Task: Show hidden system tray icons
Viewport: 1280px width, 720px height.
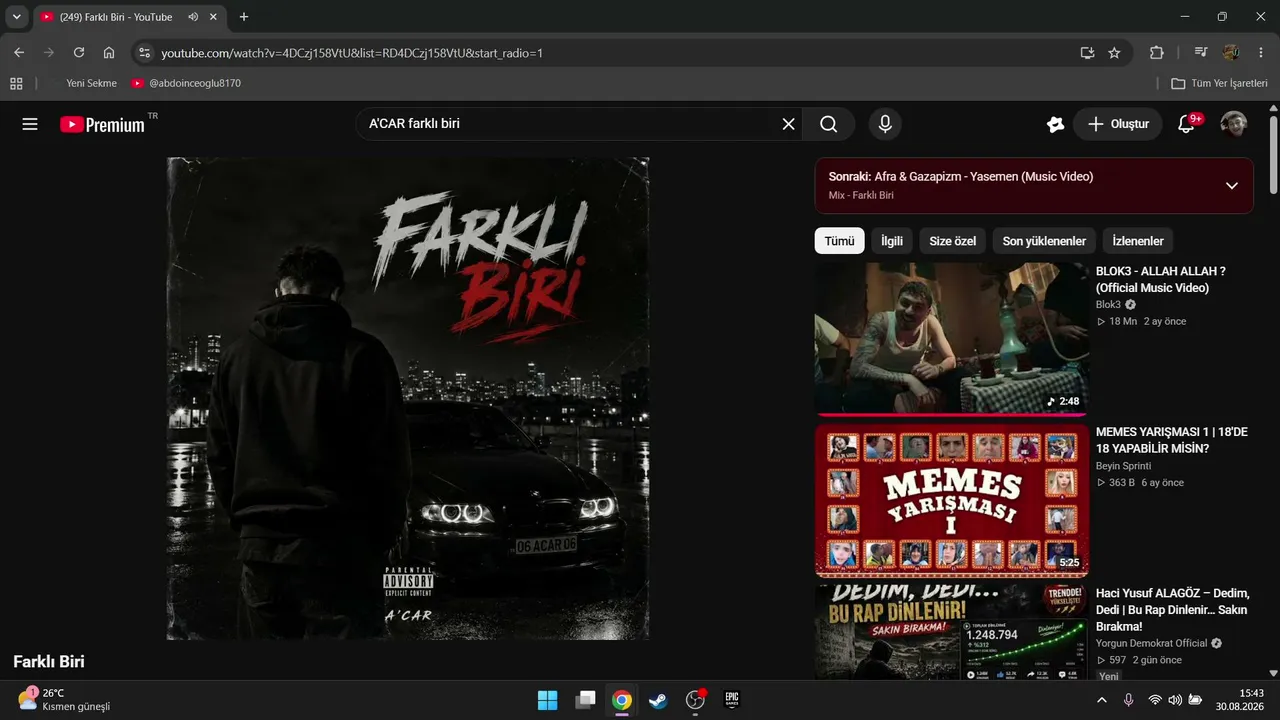Action: [x=1102, y=700]
